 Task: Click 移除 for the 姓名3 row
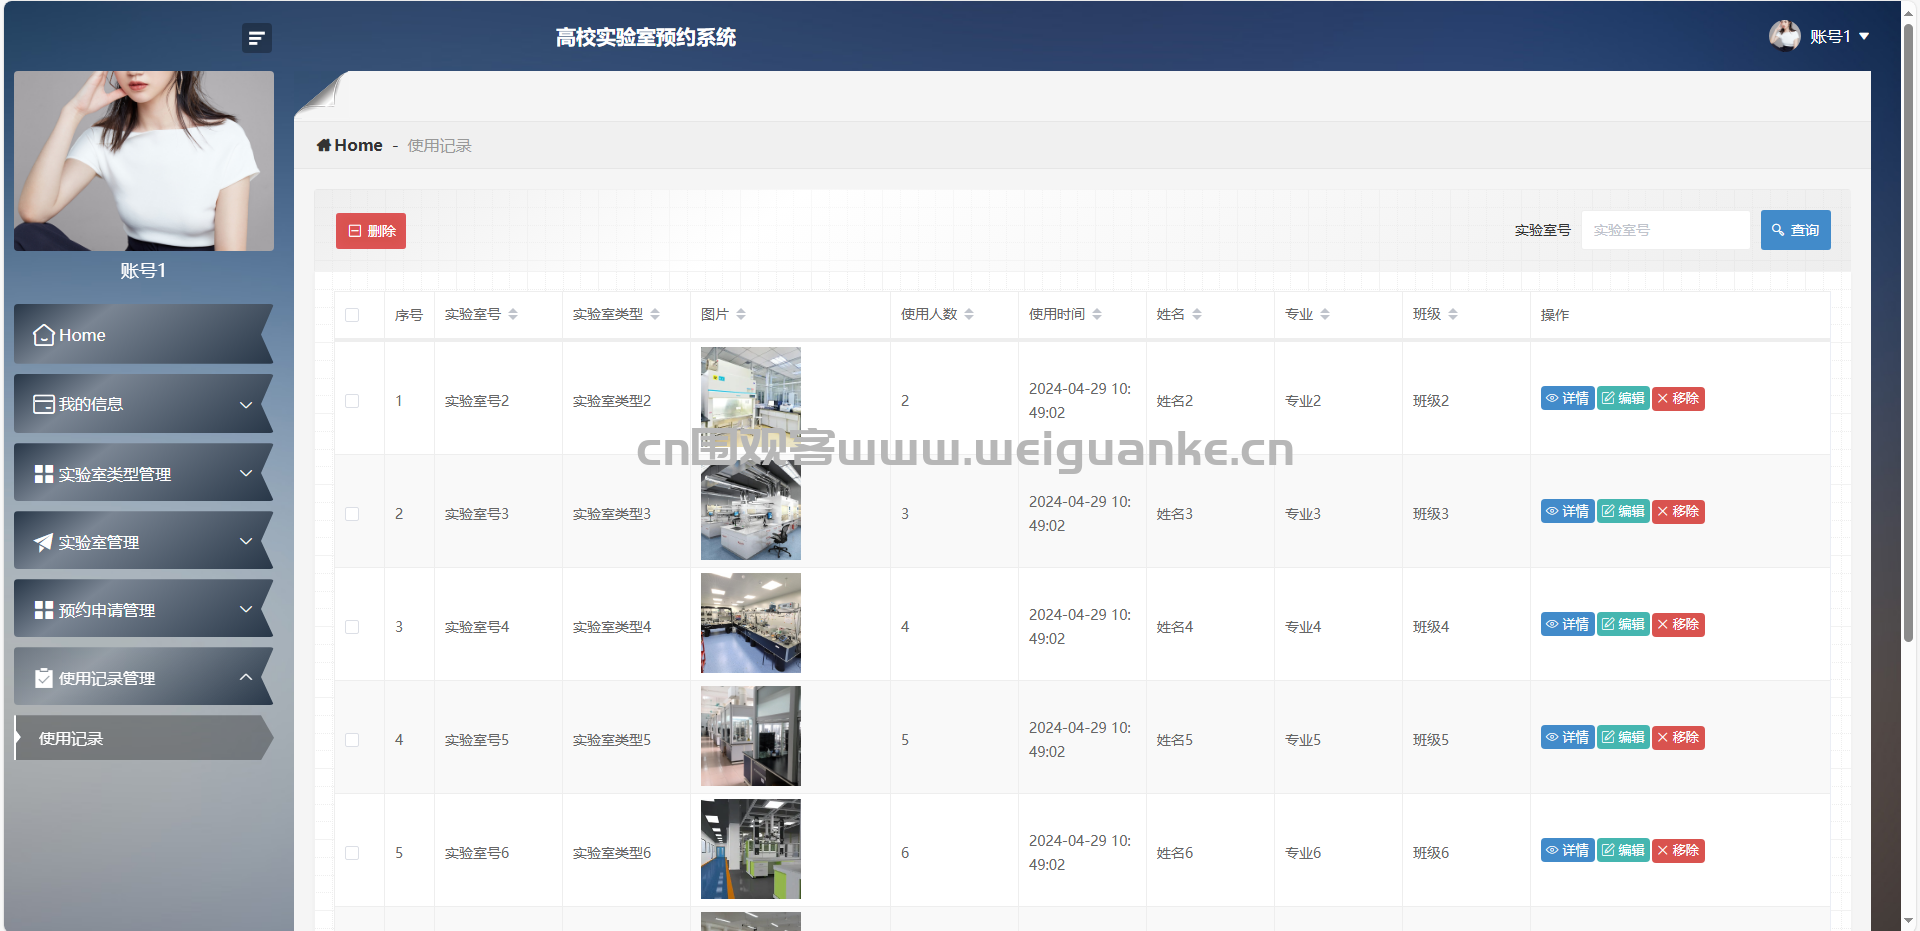click(1678, 511)
